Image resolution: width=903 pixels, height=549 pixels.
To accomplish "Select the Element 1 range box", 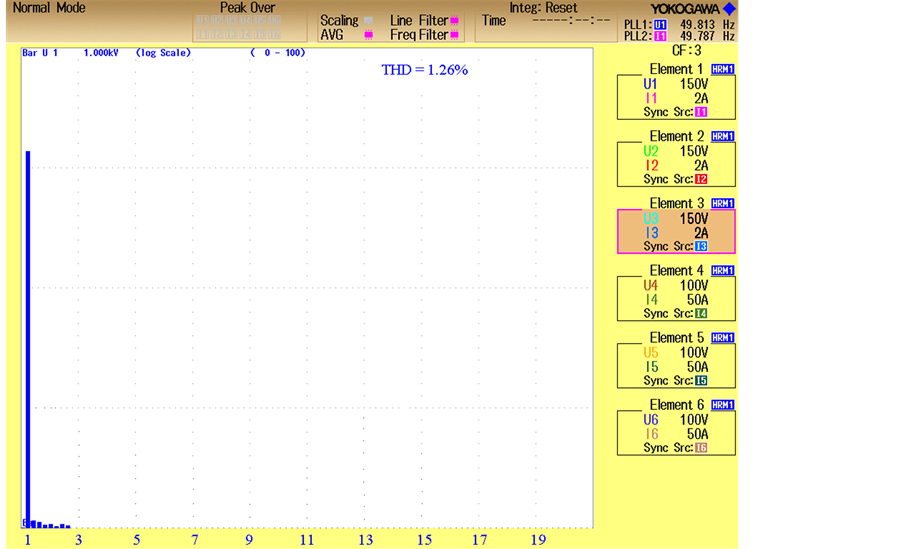I will pyautogui.click(x=676, y=98).
